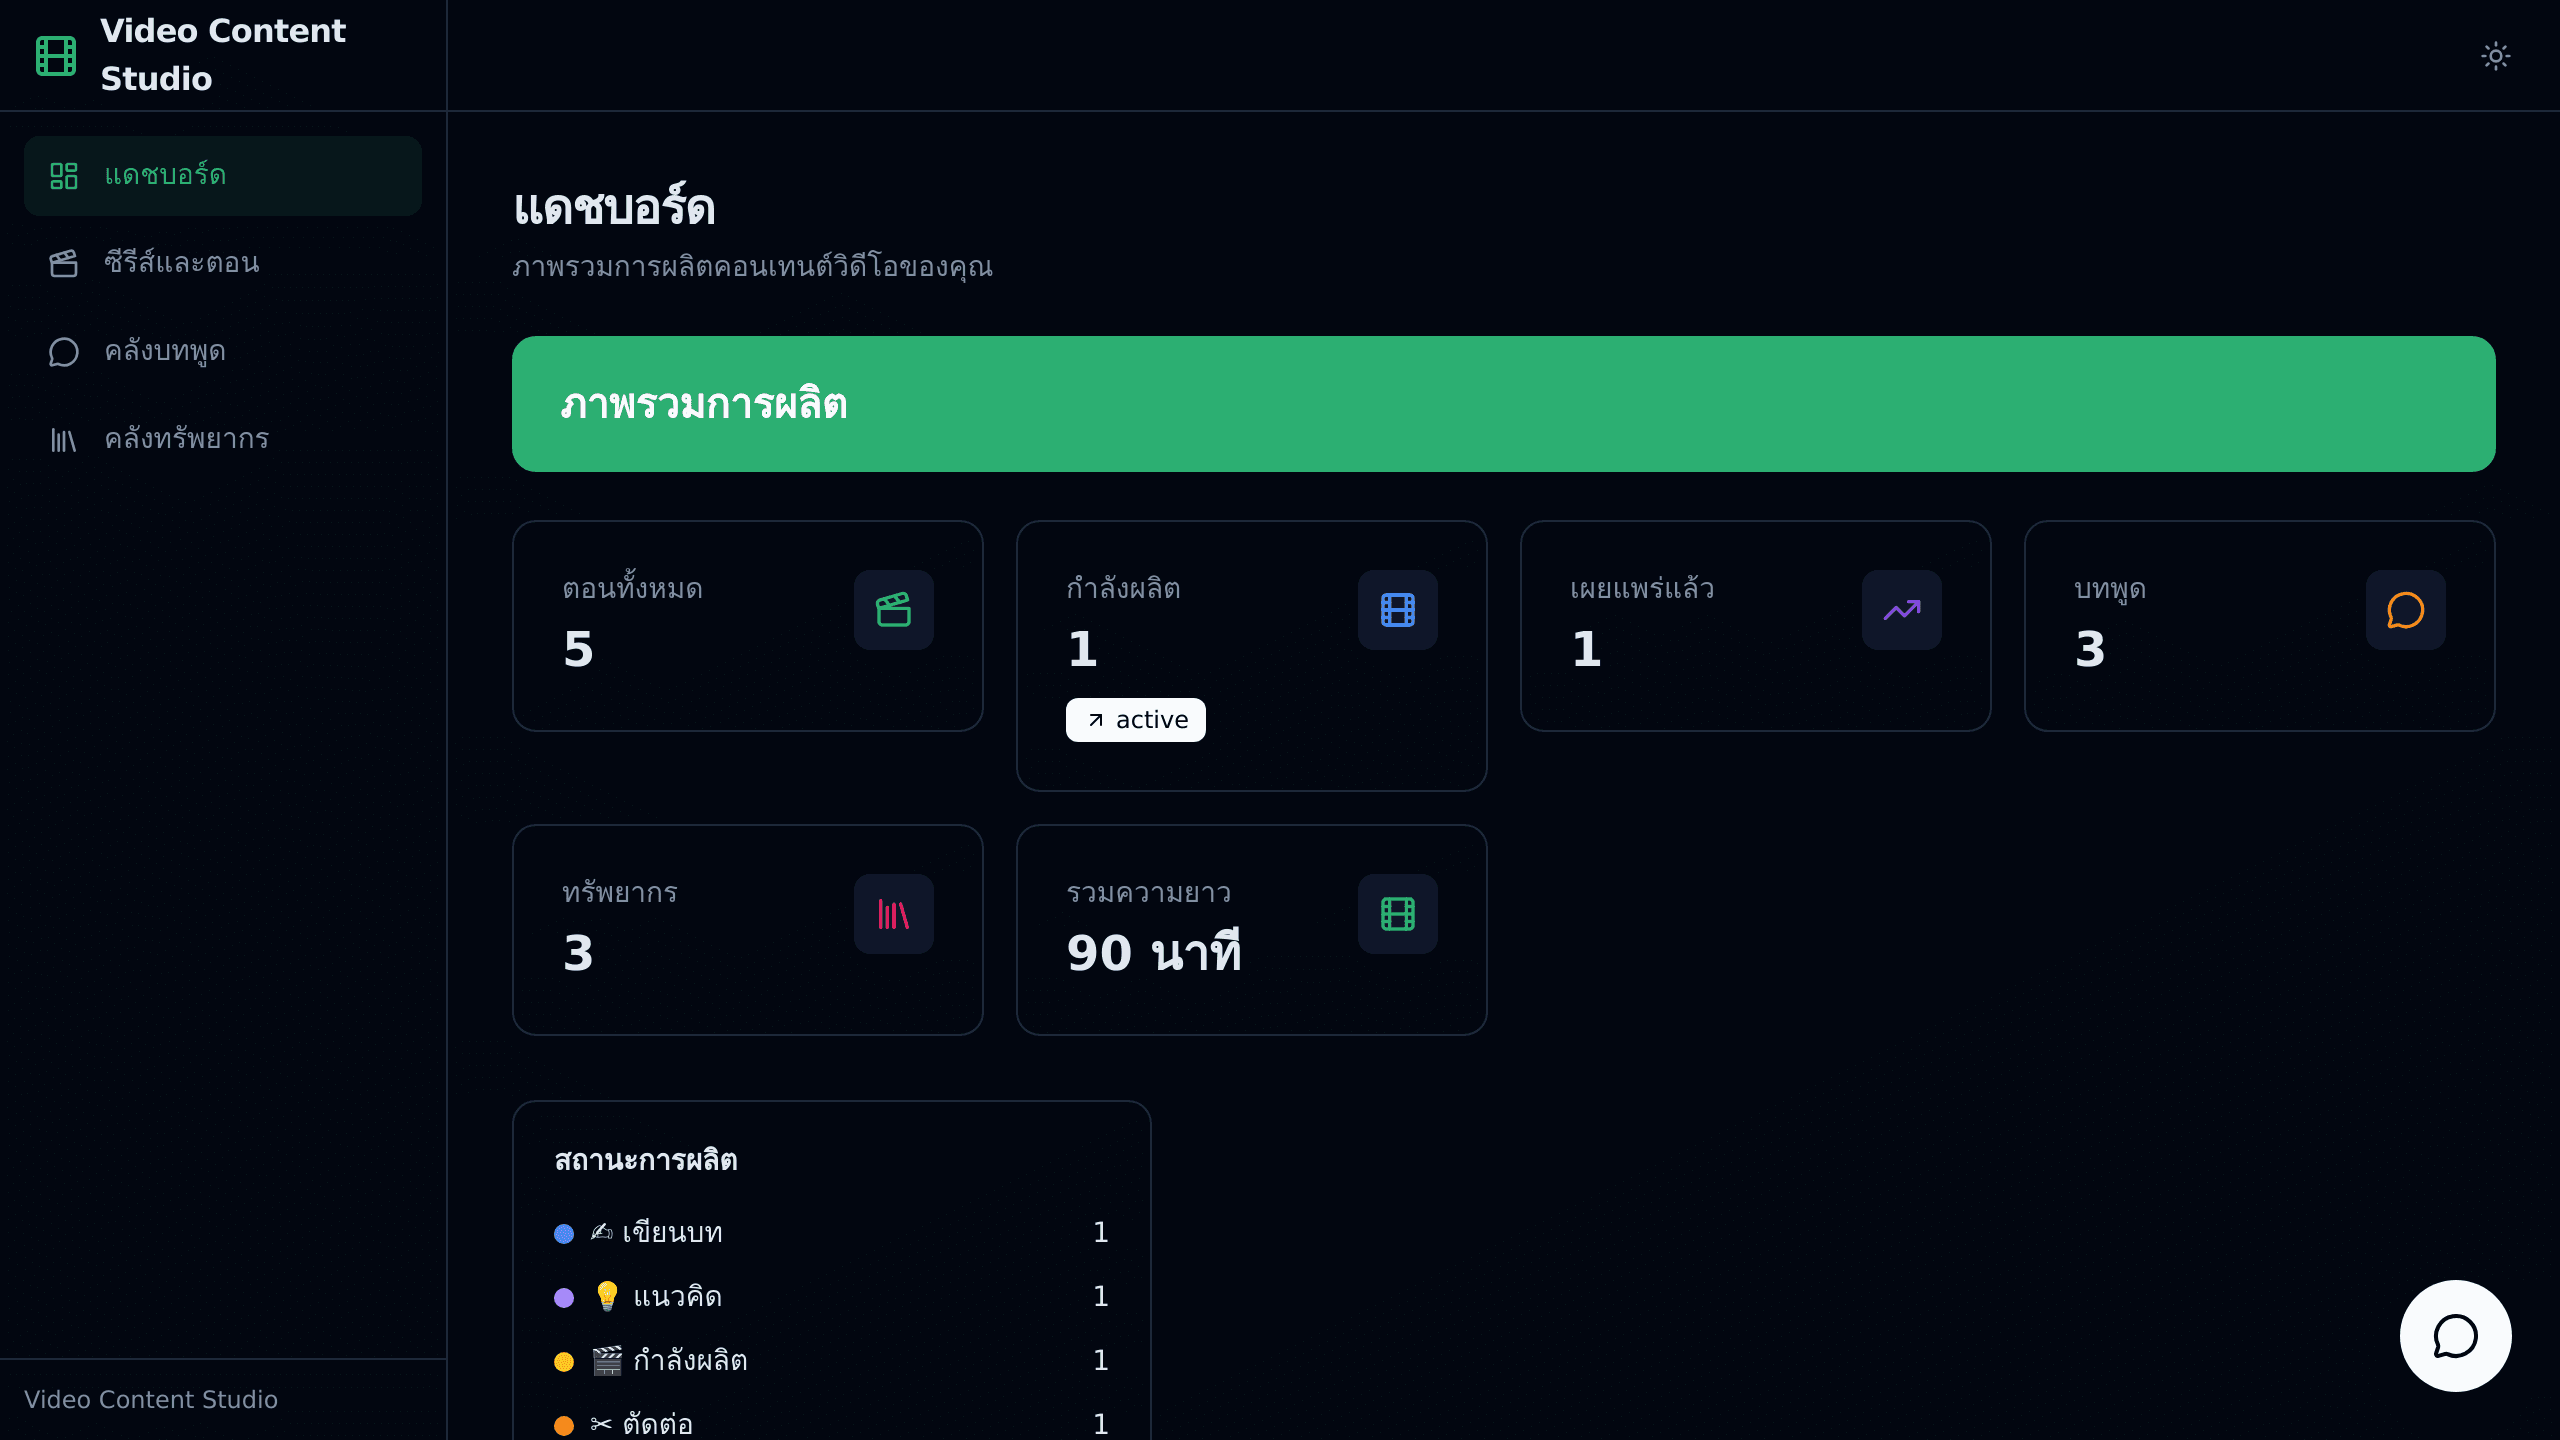Navigate to คลังทรัพยากร in the sidebar
The width and height of the screenshot is (2560, 1440).
point(223,439)
